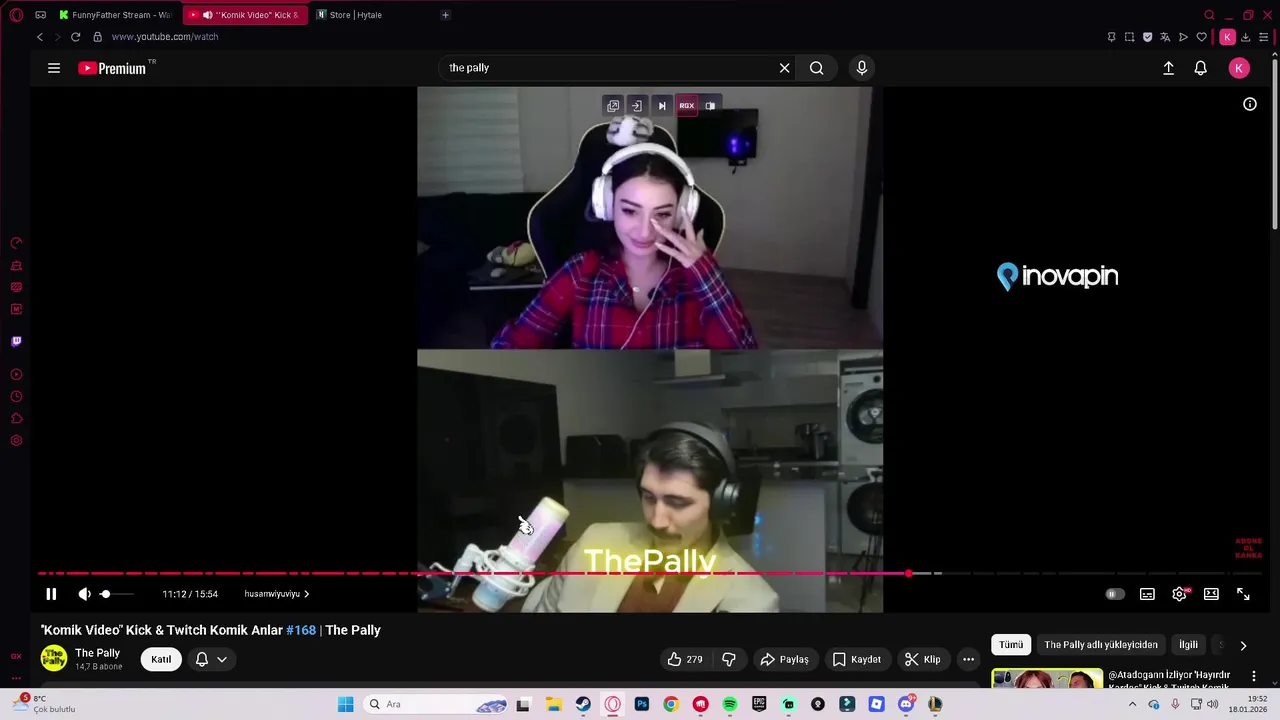1280x720 pixels.
Task: Open a new browser tab with plus
Action: [x=445, y=15]
